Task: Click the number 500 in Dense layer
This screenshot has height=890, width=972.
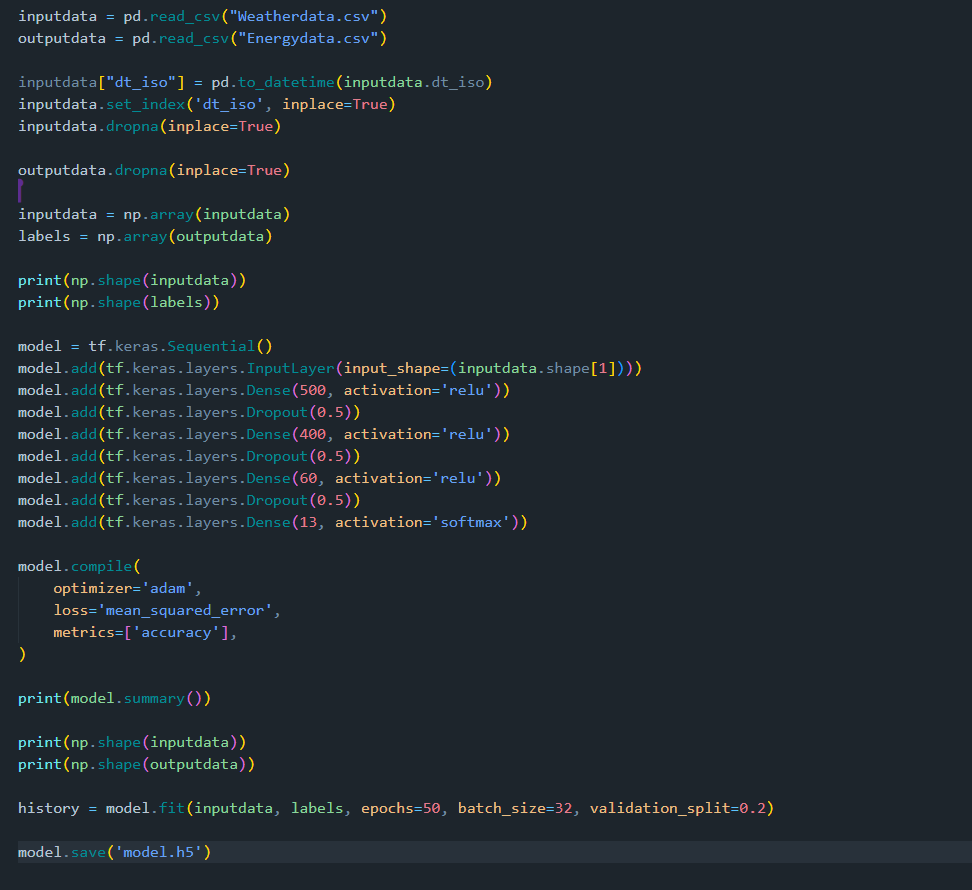Action: (x=312, y=390)
